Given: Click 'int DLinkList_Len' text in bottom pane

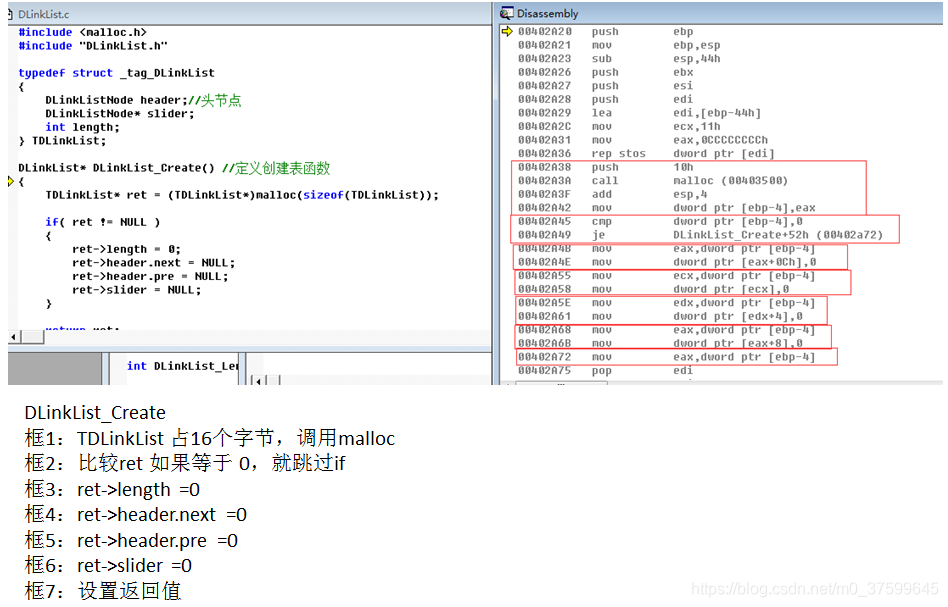Looking at the screenshot, I should pyautogui.click(x=183, y=366).
